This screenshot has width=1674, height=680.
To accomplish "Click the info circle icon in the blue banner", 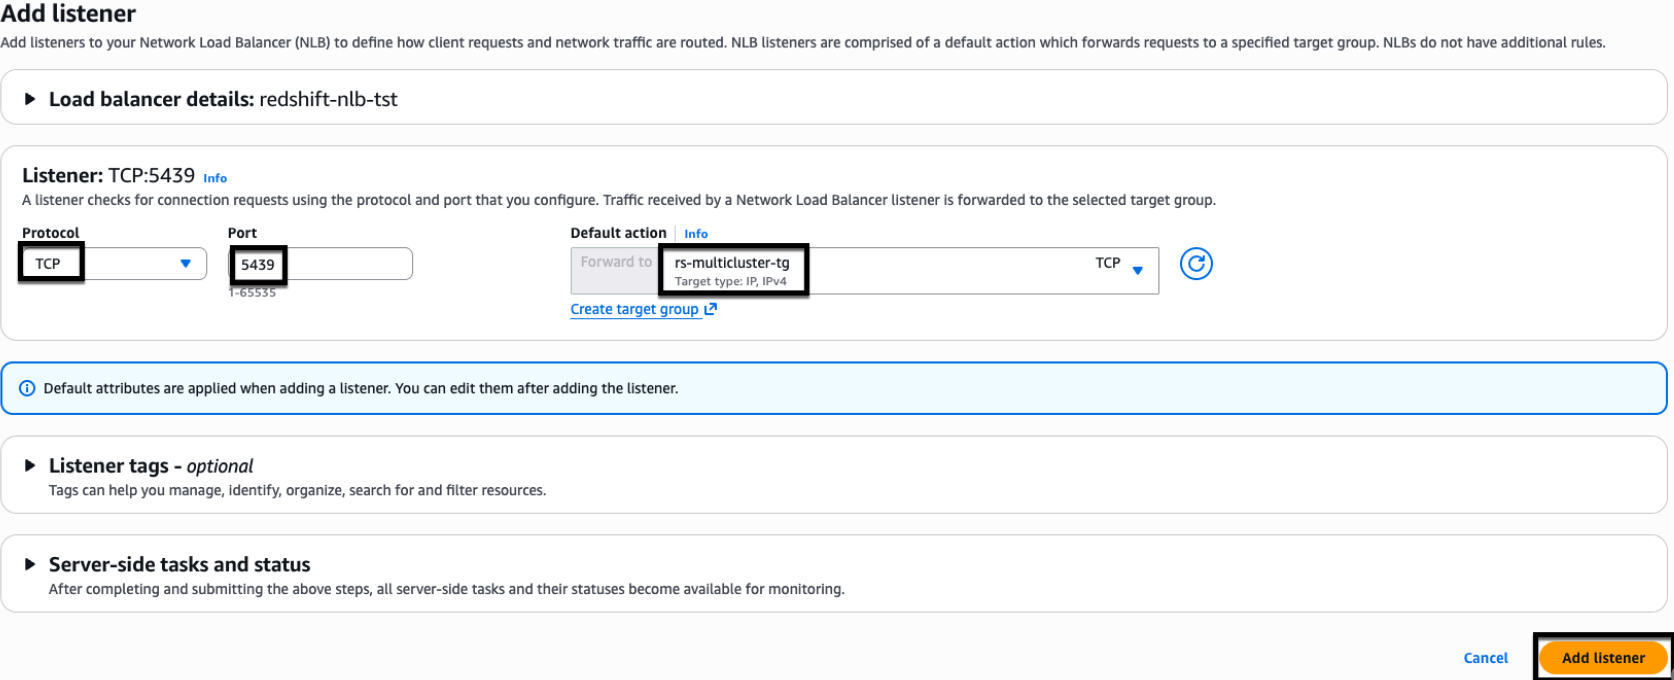I will pos(27,388).
